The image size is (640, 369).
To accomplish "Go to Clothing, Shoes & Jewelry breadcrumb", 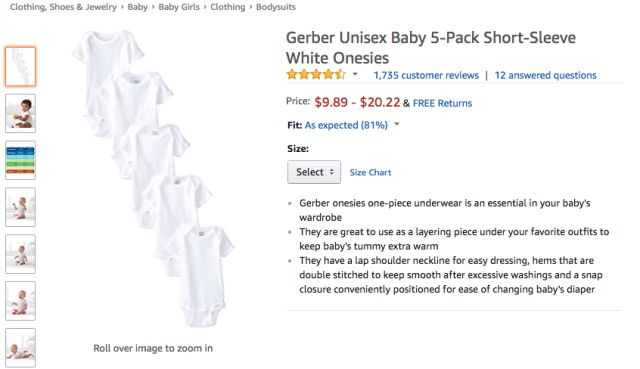I will (63, 7).
